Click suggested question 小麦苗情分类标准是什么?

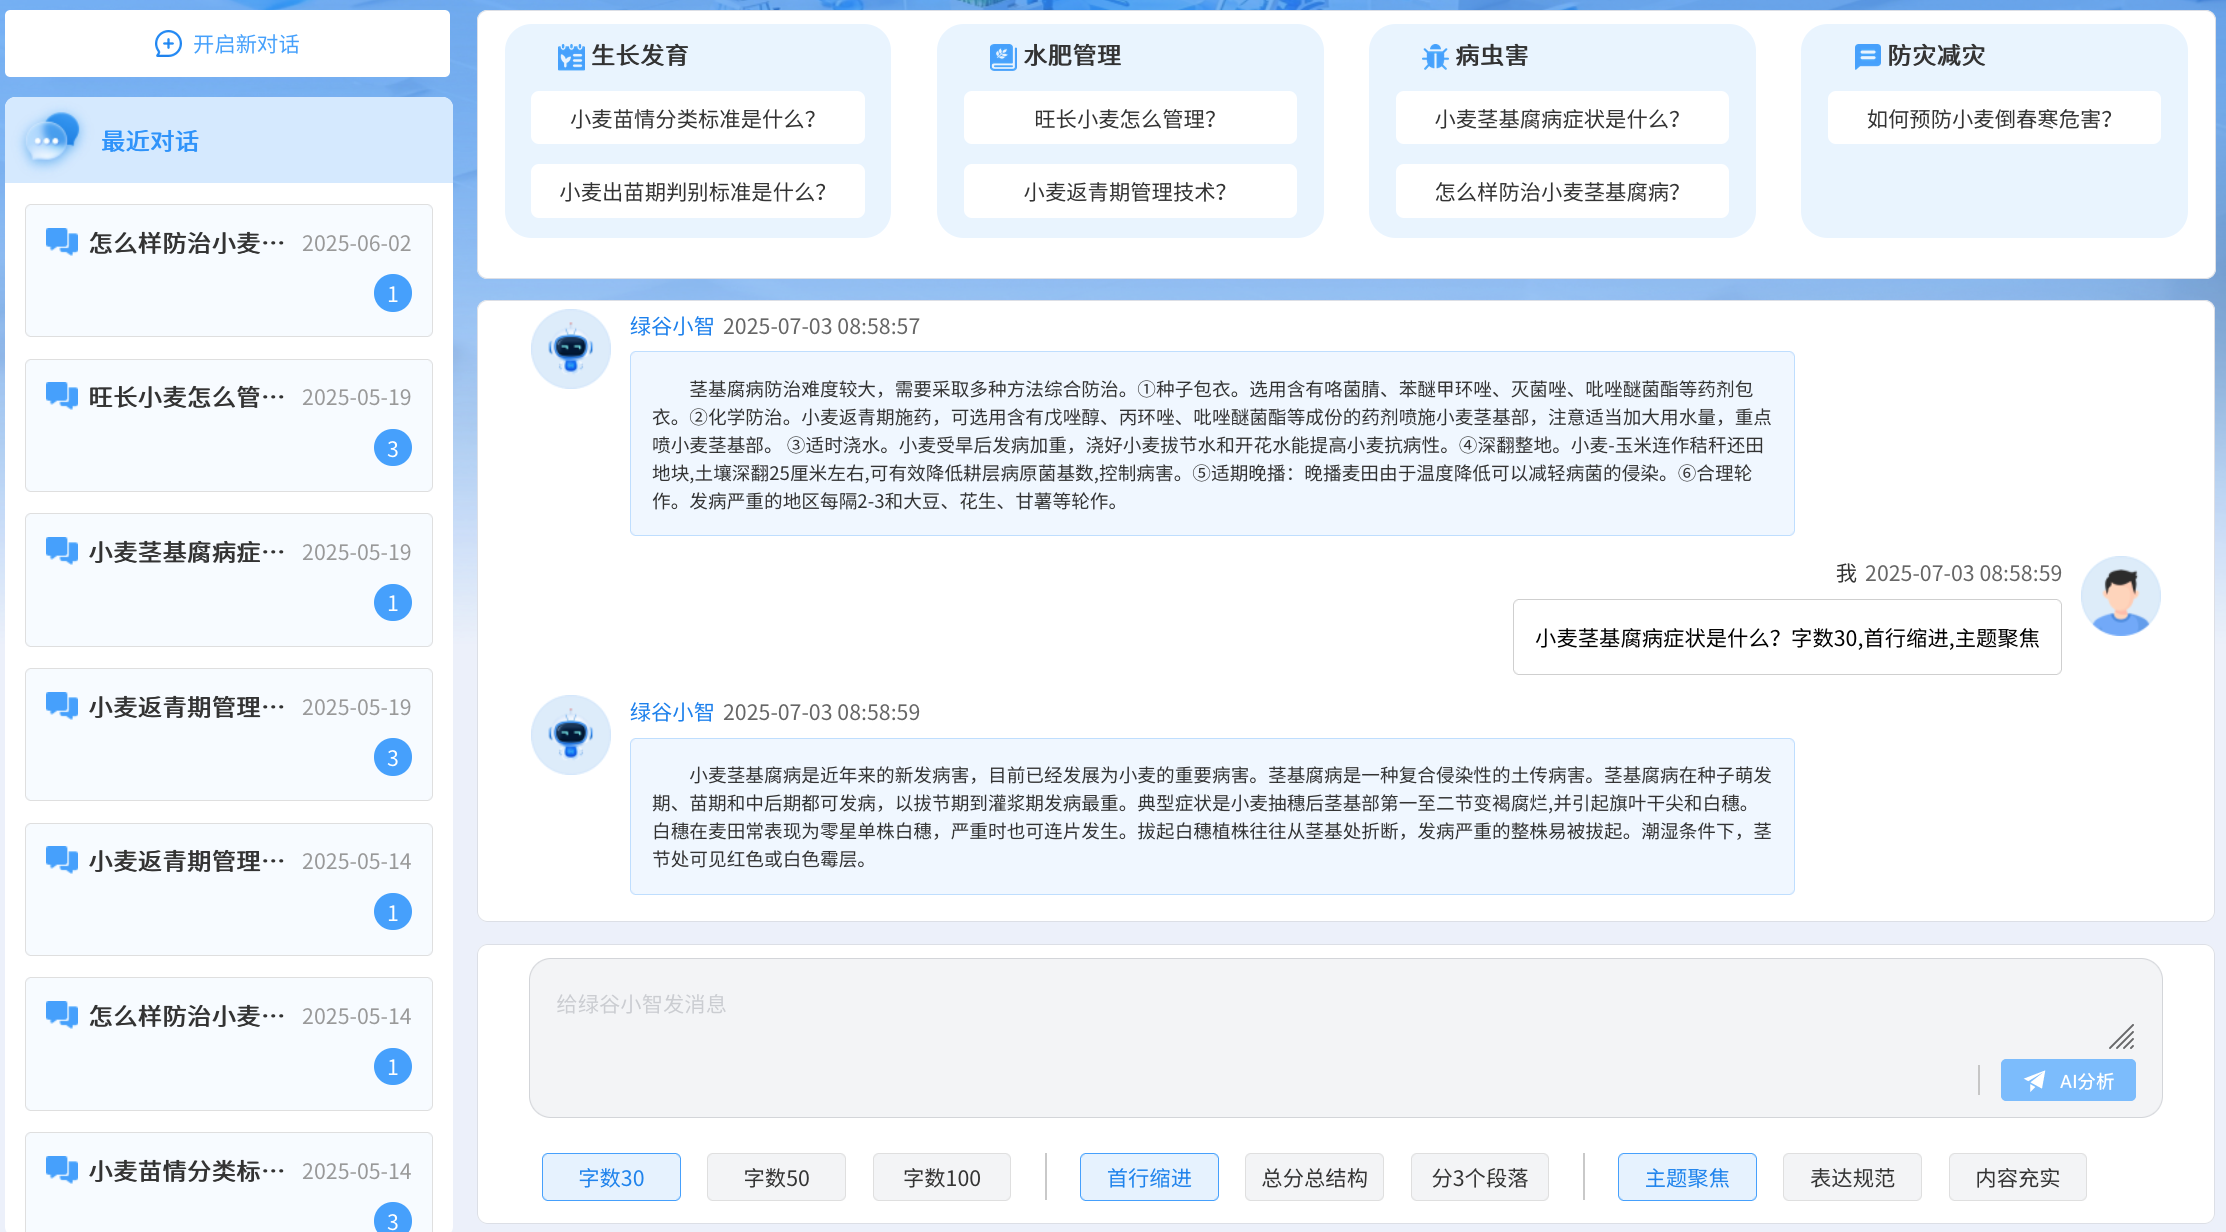pos(697,119)
